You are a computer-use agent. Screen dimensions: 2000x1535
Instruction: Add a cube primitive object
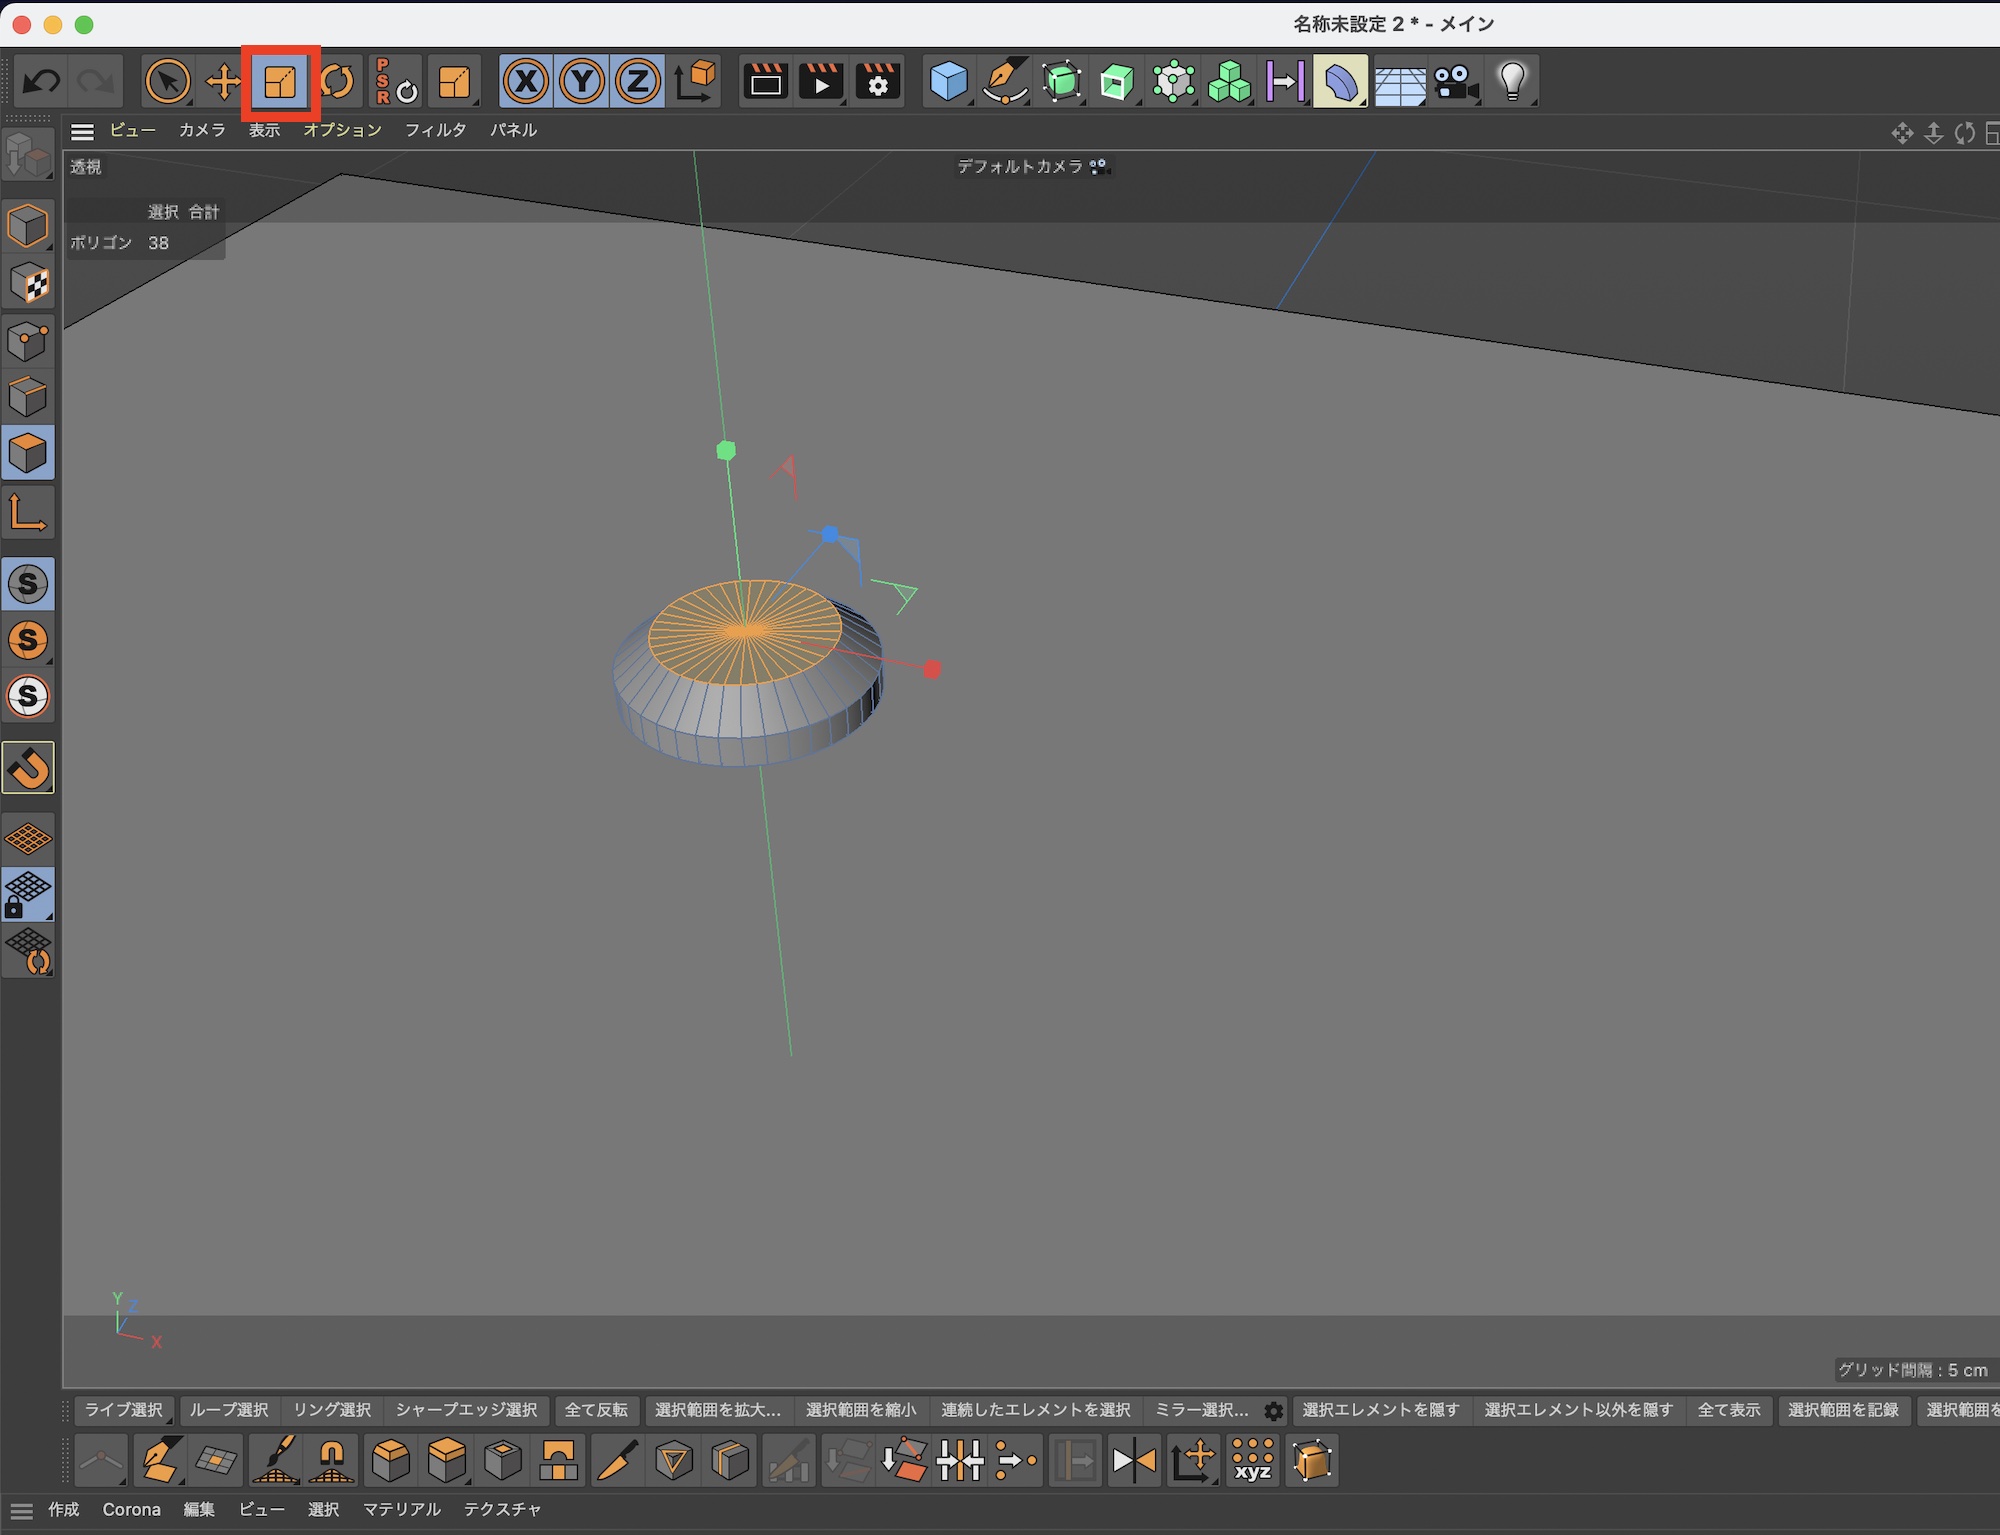pyautogui.click(x=948, y=82)
